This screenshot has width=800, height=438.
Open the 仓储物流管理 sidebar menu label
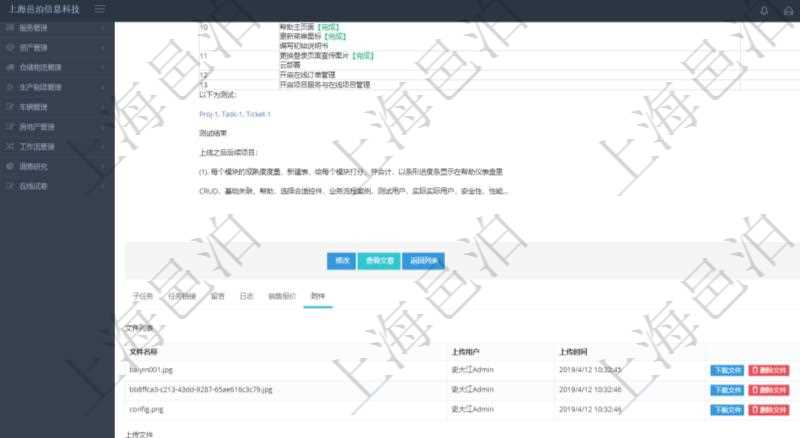40,67
